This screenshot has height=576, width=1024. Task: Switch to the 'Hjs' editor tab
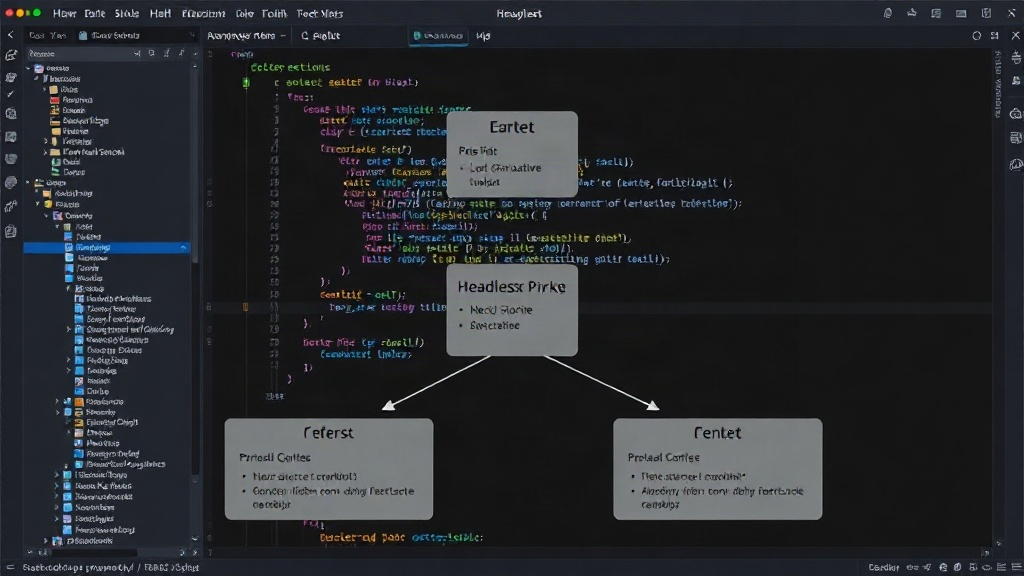(483, 36)
